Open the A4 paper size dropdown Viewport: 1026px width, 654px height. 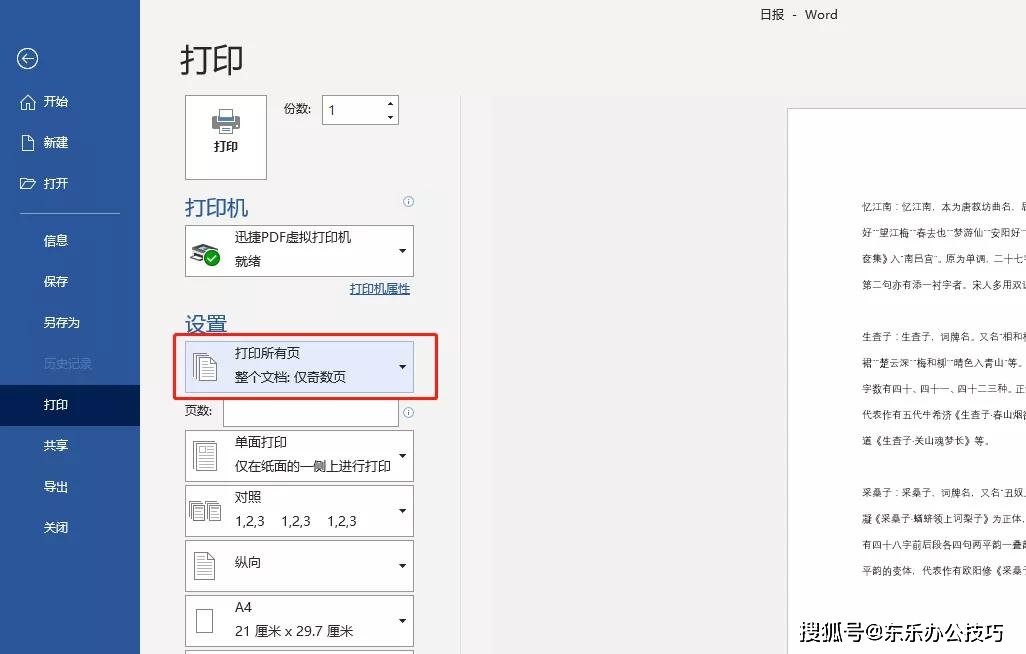tap(299, 621)
